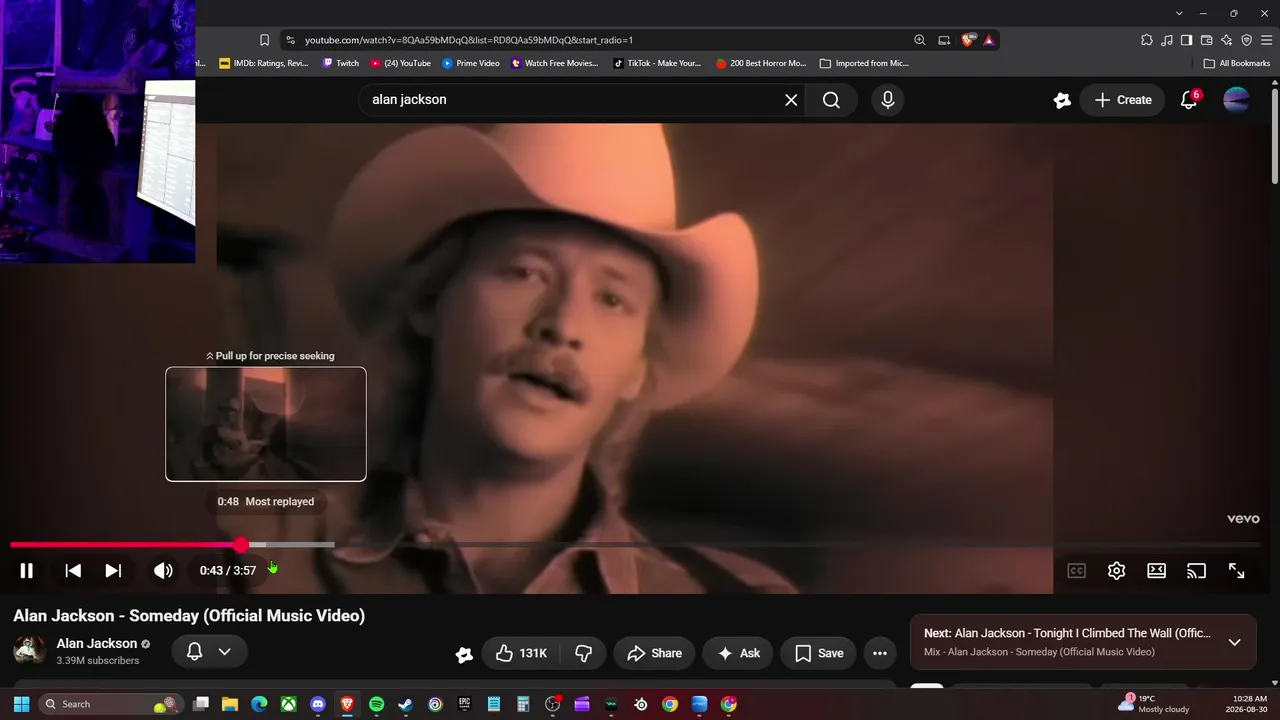The width and height of the screenshot is (1280, 720).
Task: Enter fullscreen mode on the player
Action: [x=1237, y=571]
